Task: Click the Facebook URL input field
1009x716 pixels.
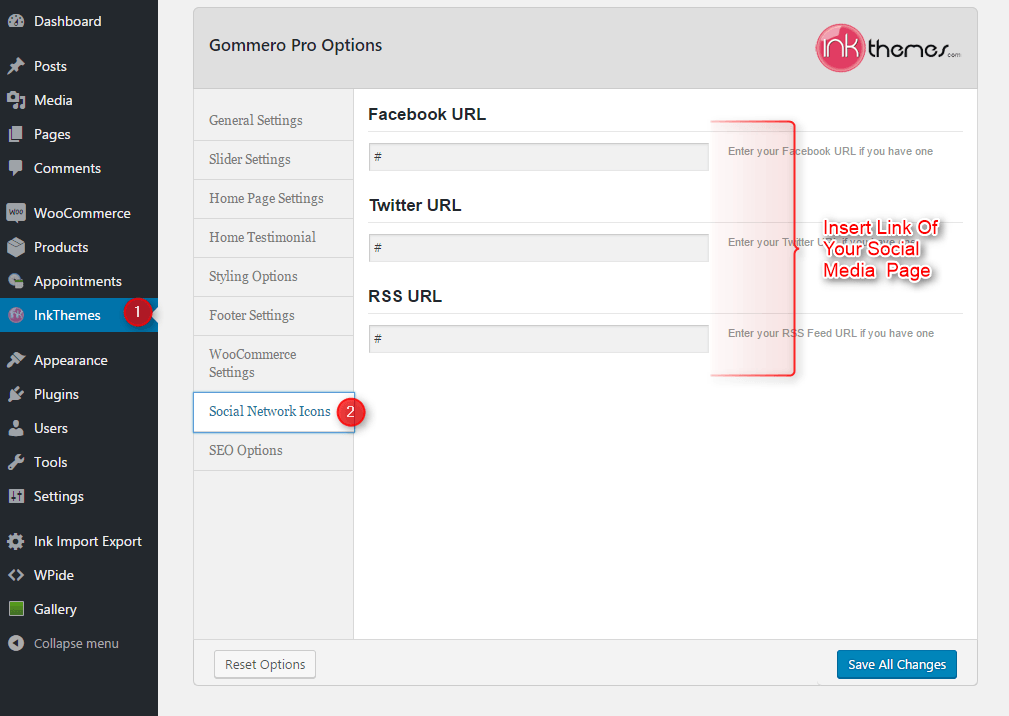Action: tap(539, 157)
